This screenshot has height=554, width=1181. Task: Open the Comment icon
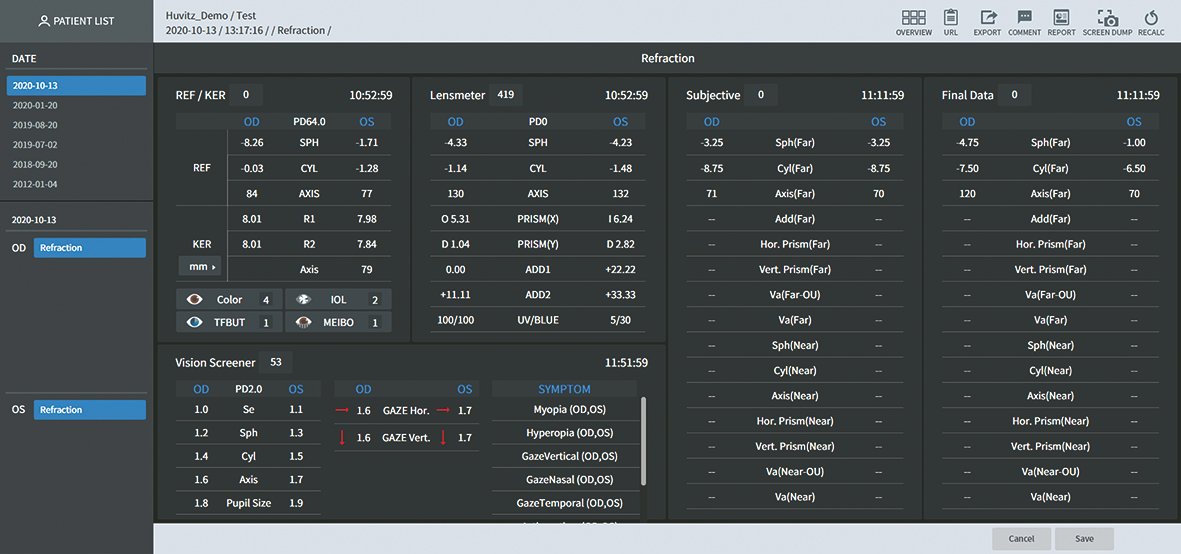[1024, 18]
